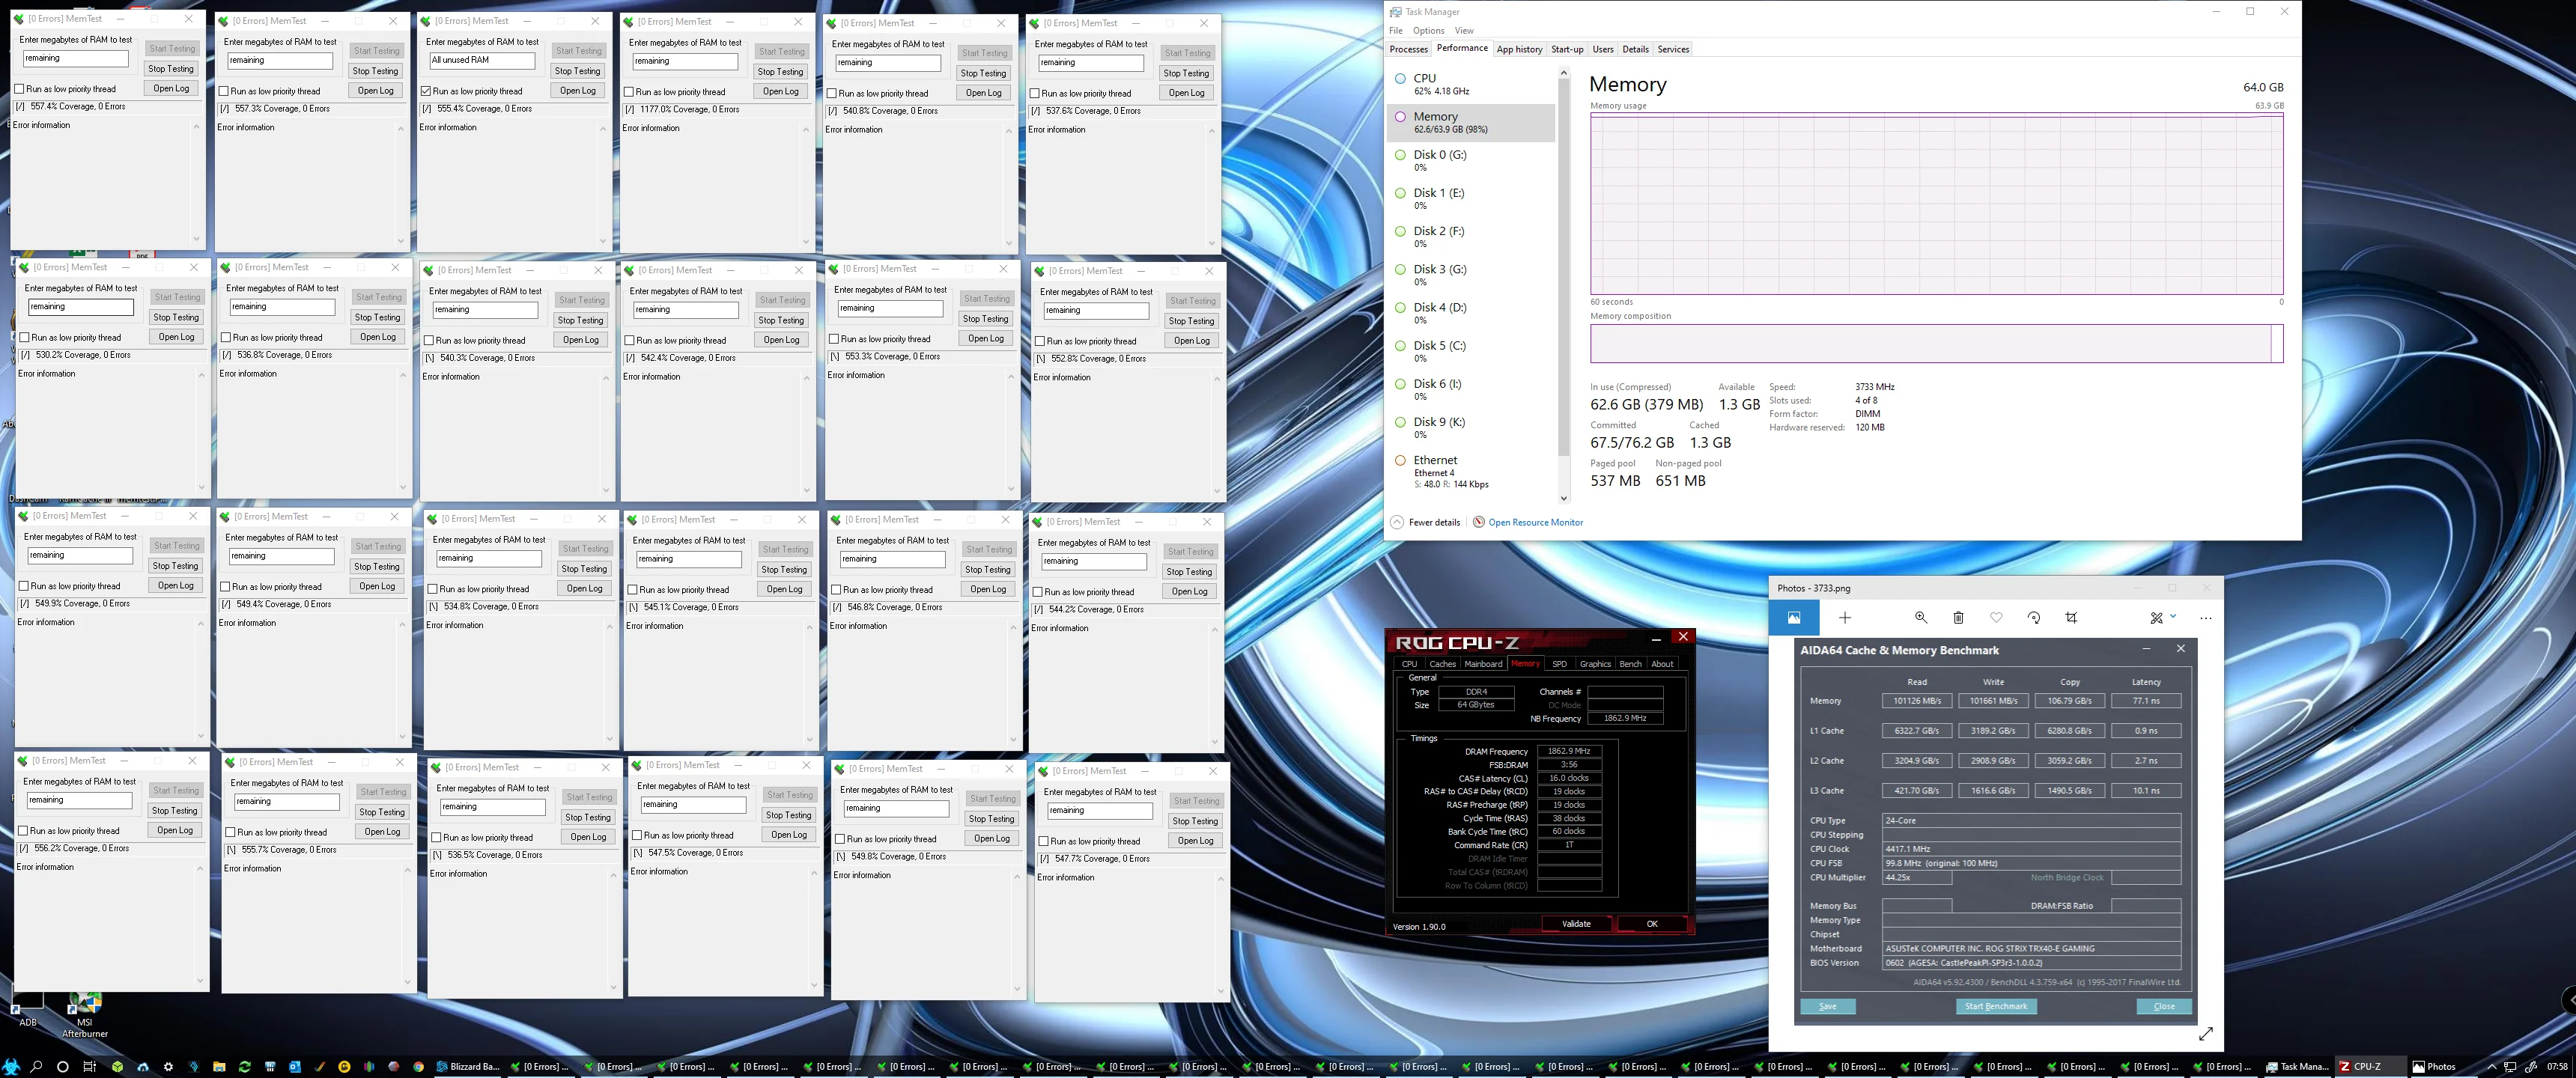This screenshot has width=2576, height=1078.
Task: Open the crop tool in Photos
Action: pos(2071,618)
